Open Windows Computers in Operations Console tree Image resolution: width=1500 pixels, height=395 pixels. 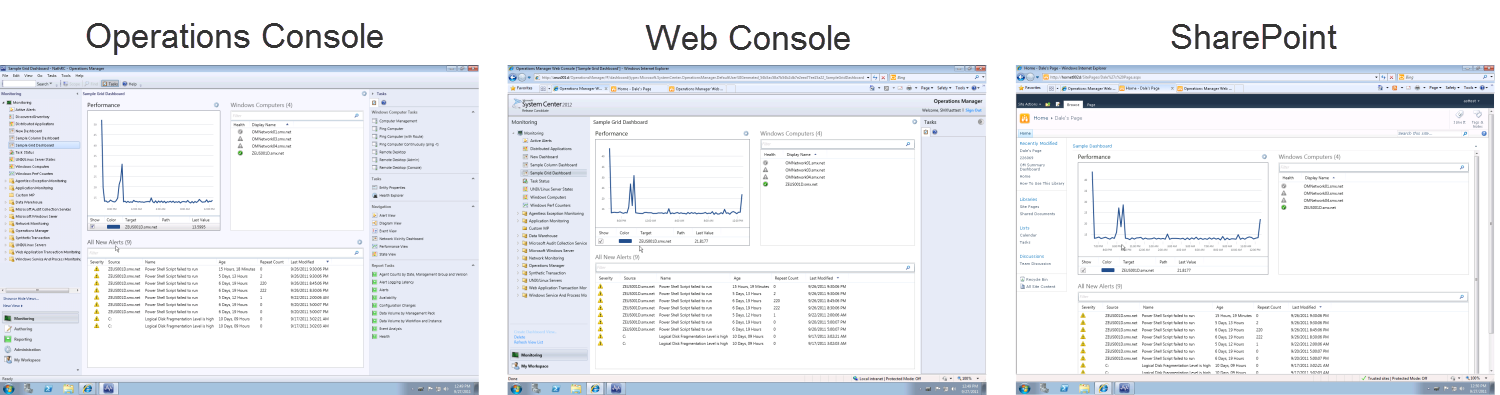click(31, 166)
